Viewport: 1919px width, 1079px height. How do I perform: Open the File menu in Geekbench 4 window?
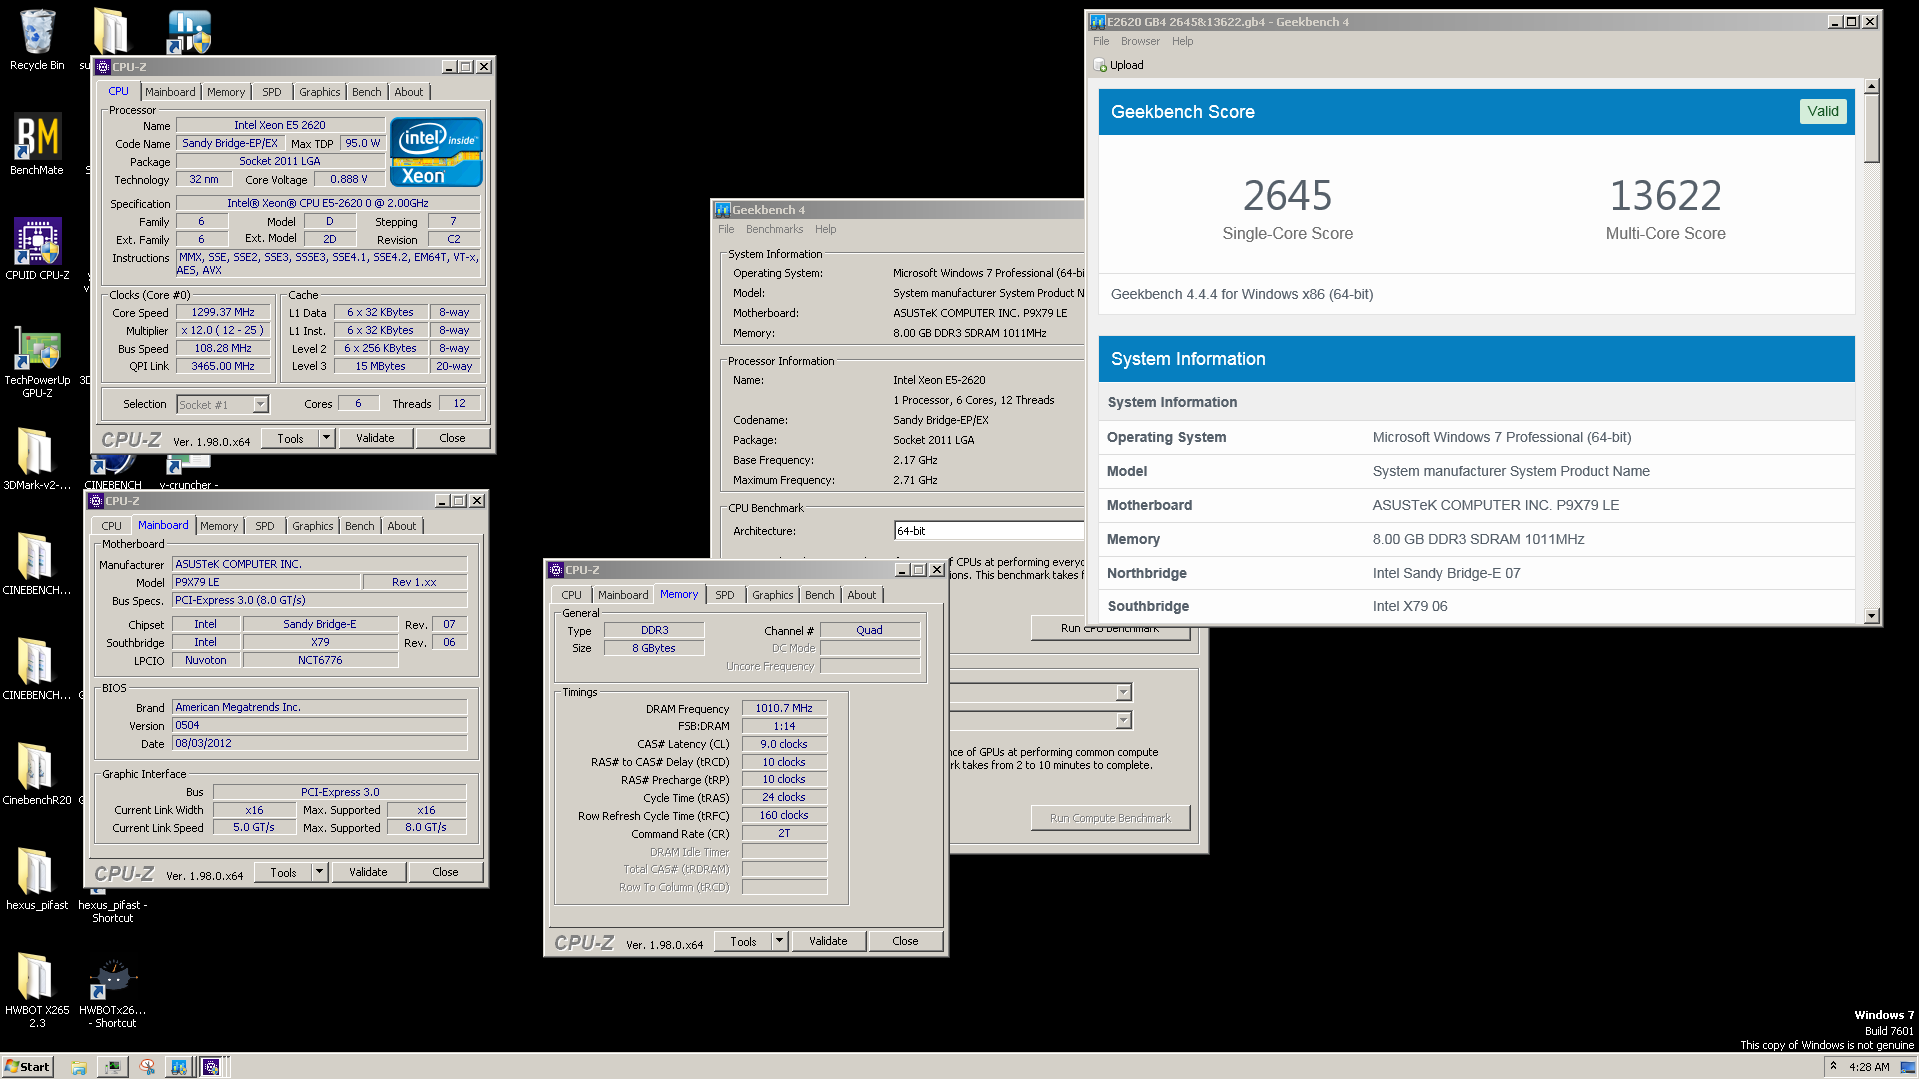726,230
